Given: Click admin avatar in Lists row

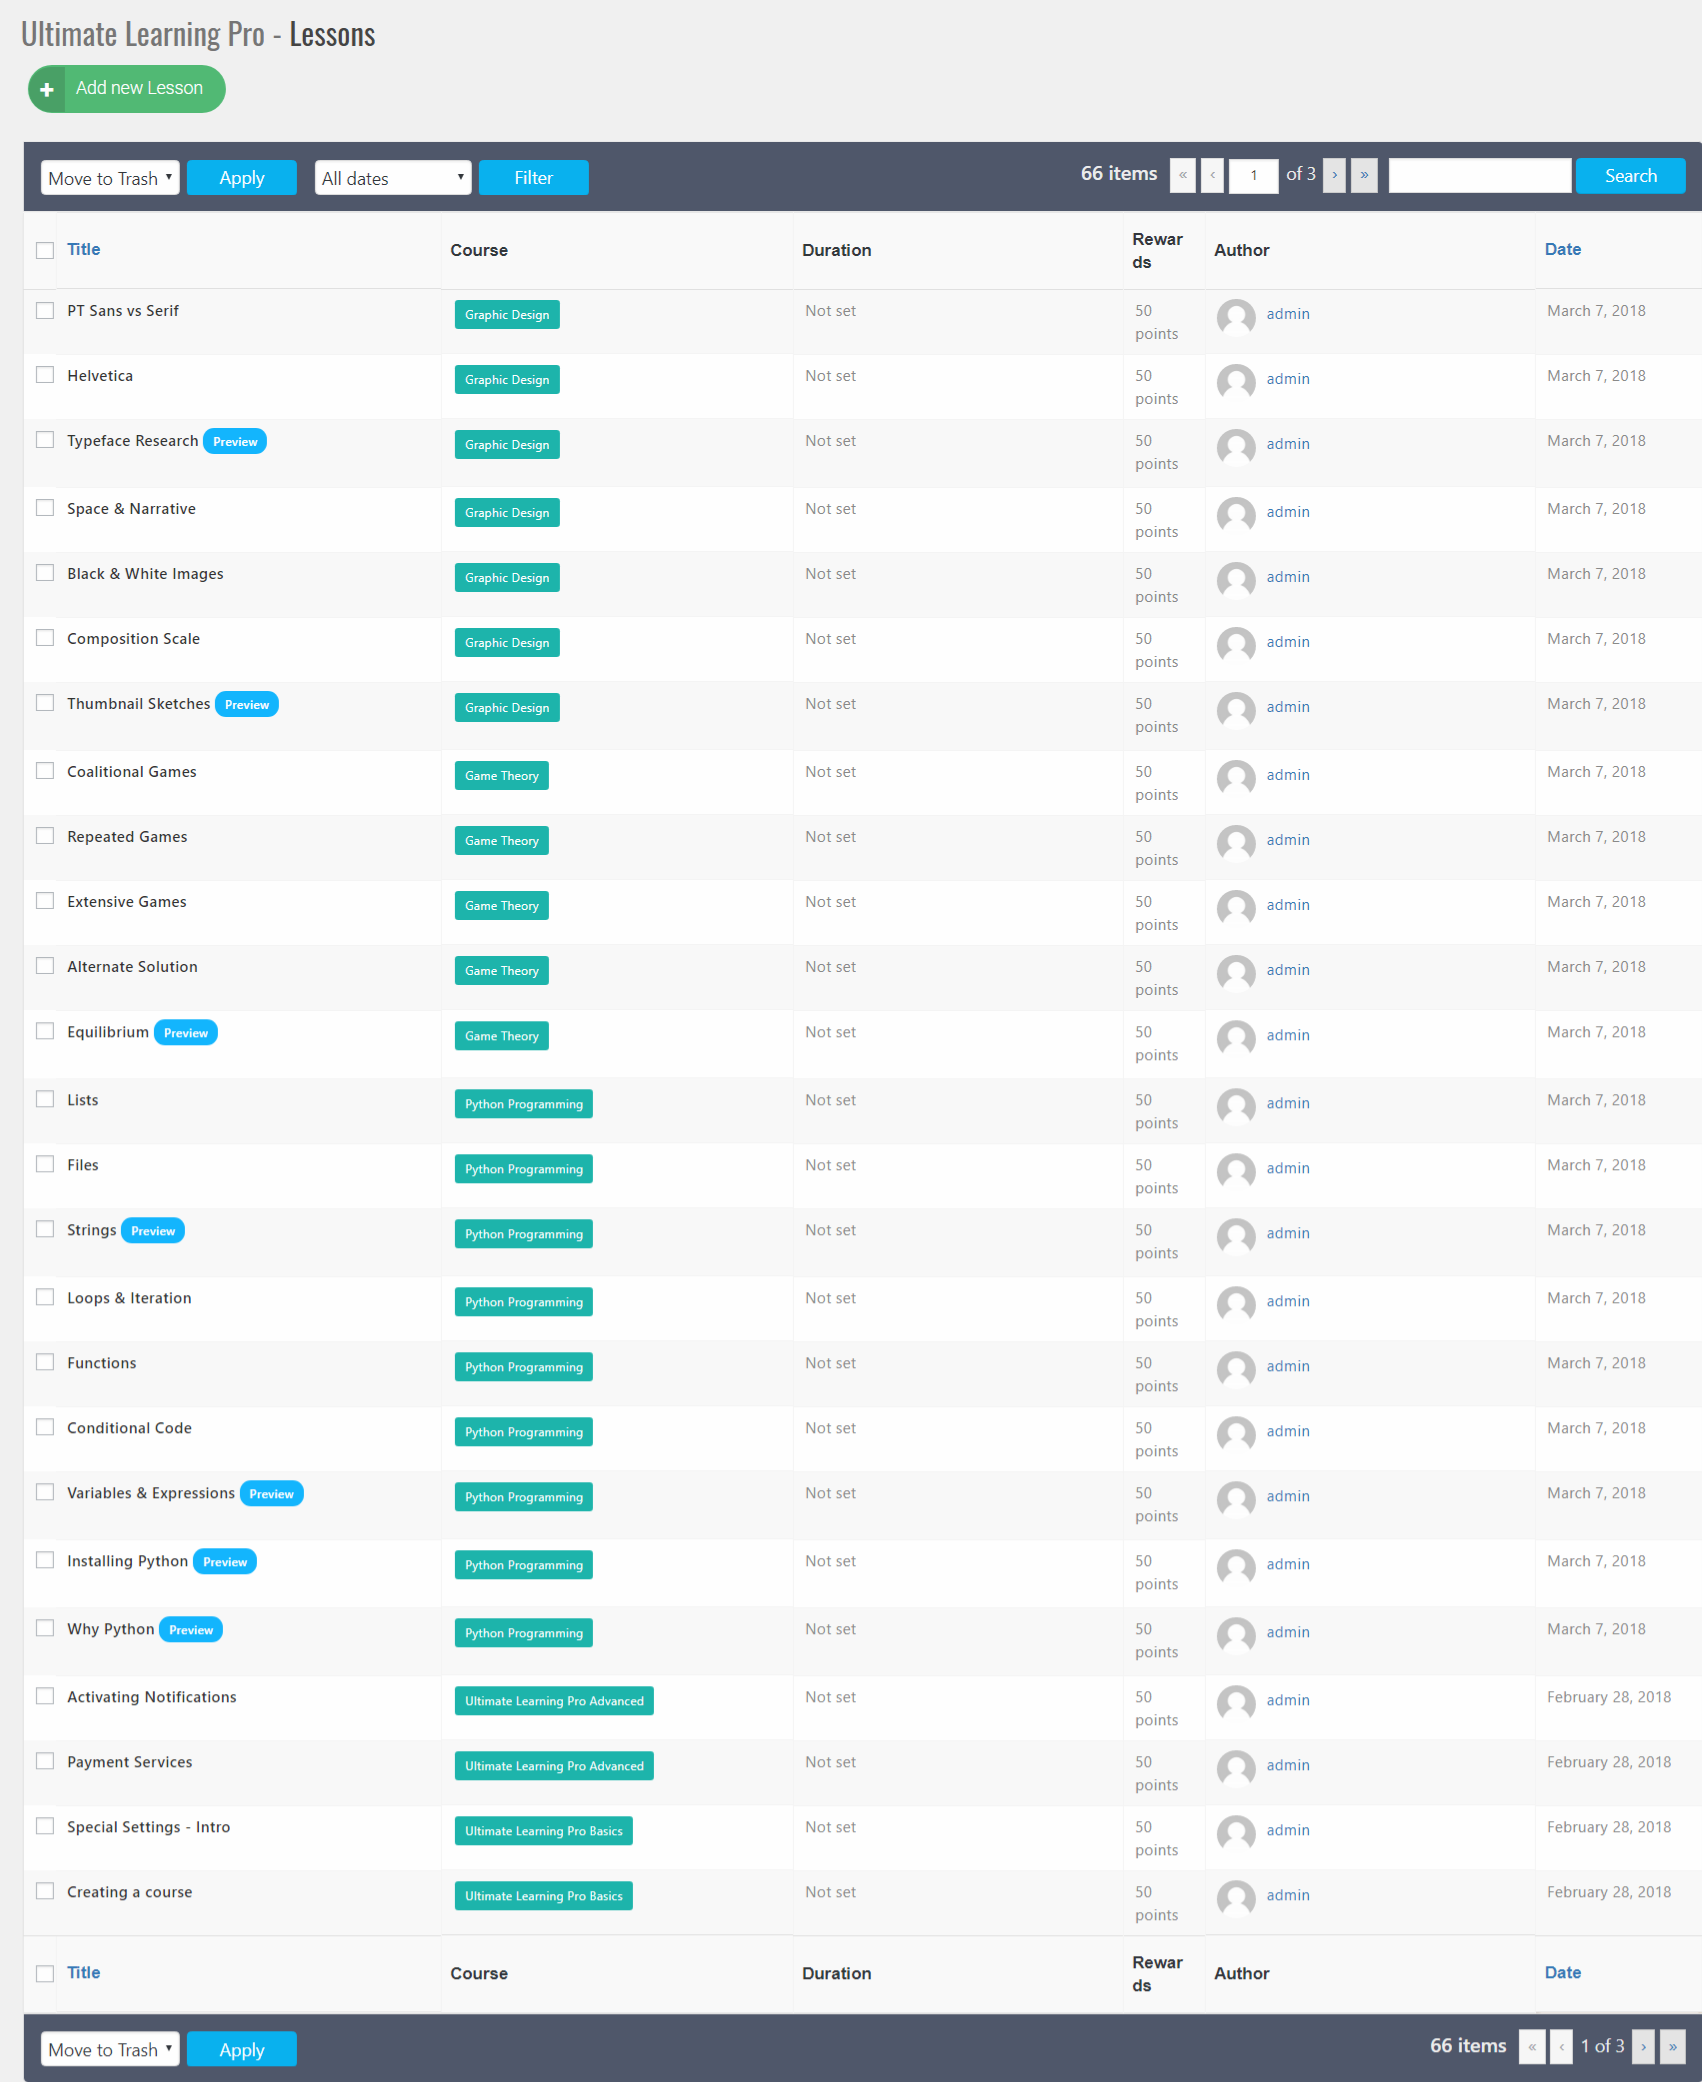Looking at the screenshot, I should tap(1236, 1107).
